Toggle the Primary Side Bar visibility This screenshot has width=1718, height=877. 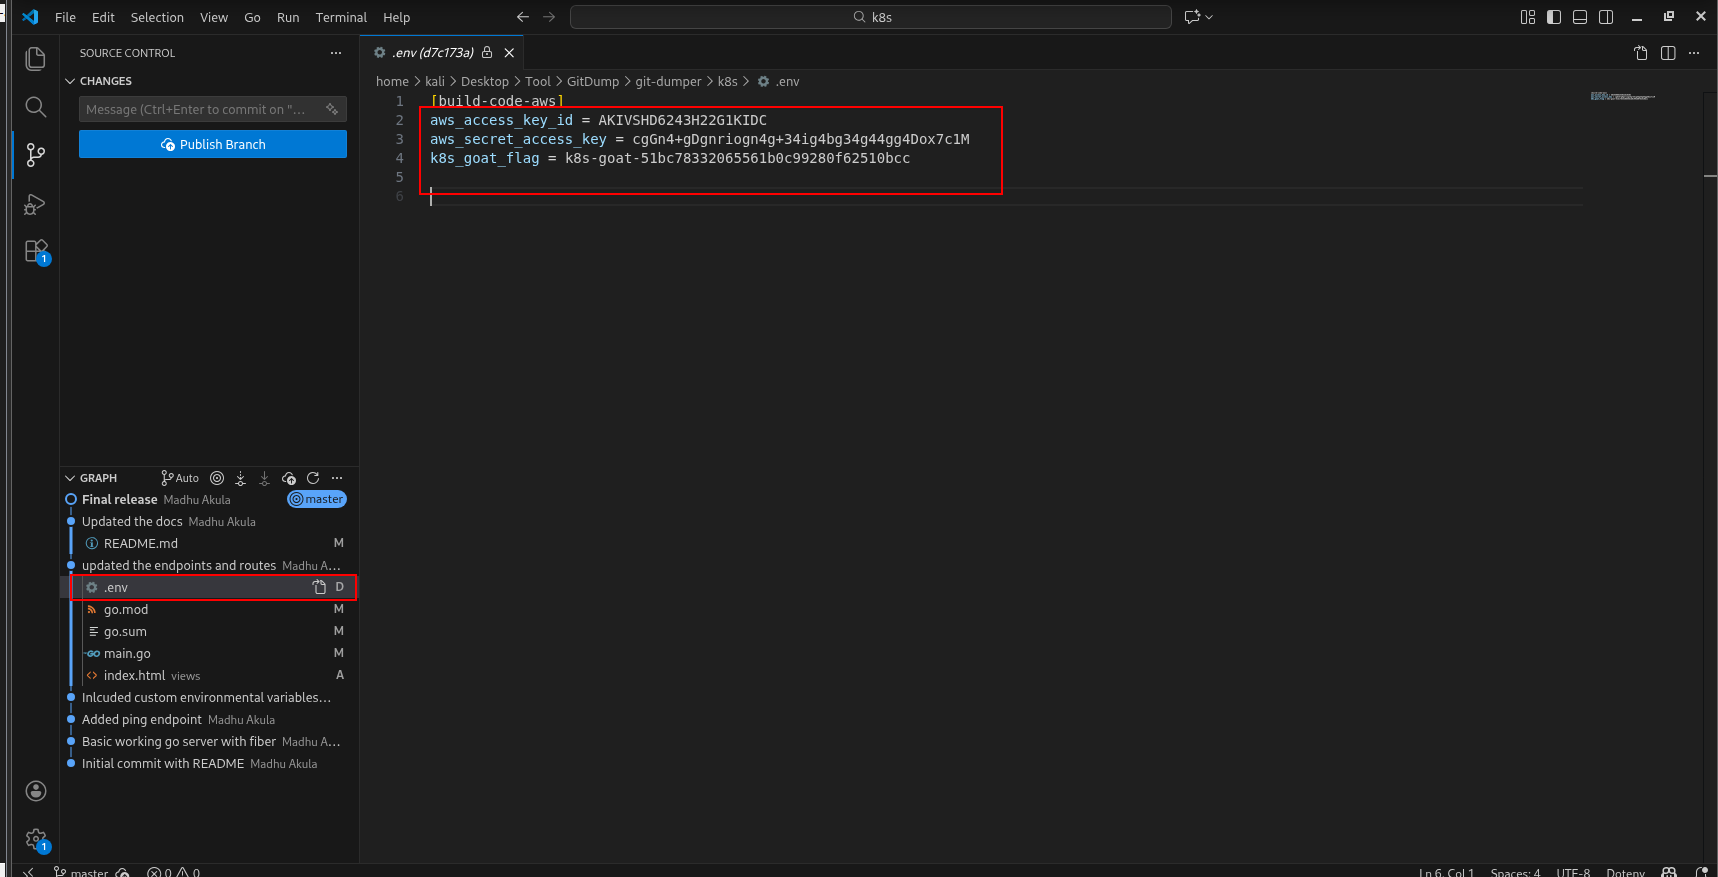[1554, 17]
